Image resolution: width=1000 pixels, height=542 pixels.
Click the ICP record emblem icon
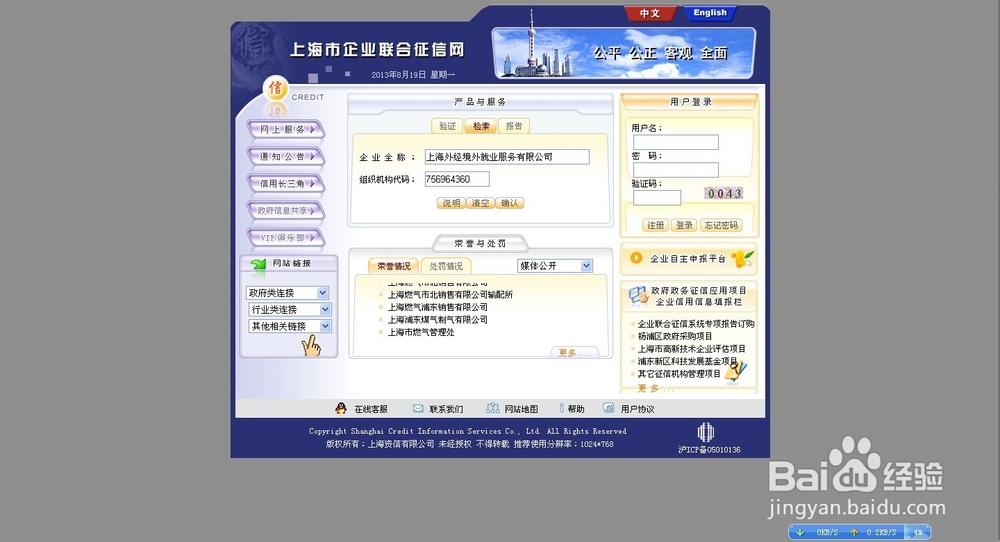click(705, 432)
